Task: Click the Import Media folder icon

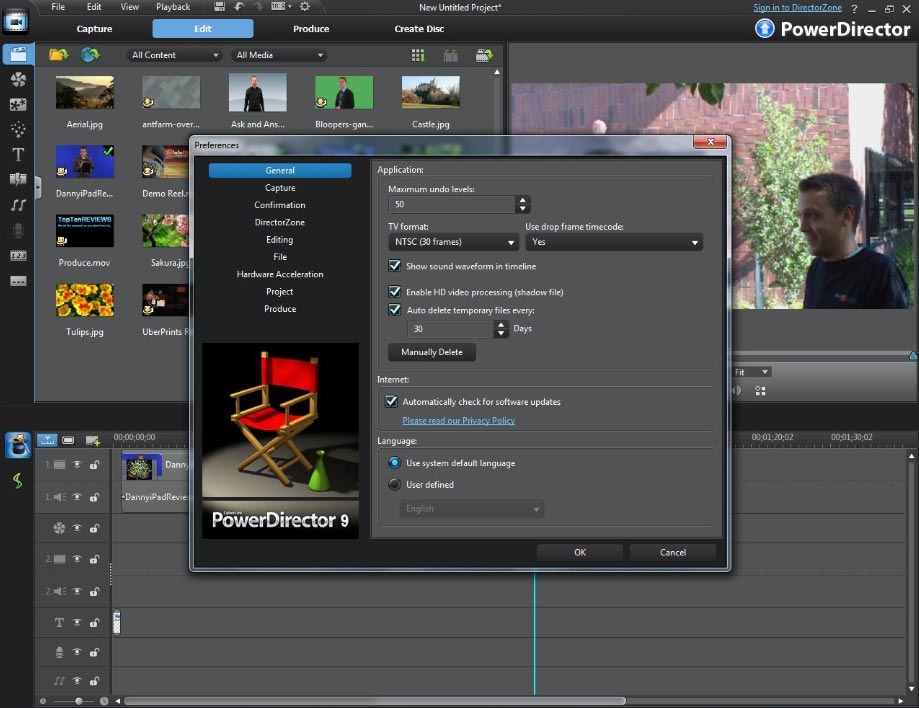Action: pyautogui.click(x=59, y=55)
